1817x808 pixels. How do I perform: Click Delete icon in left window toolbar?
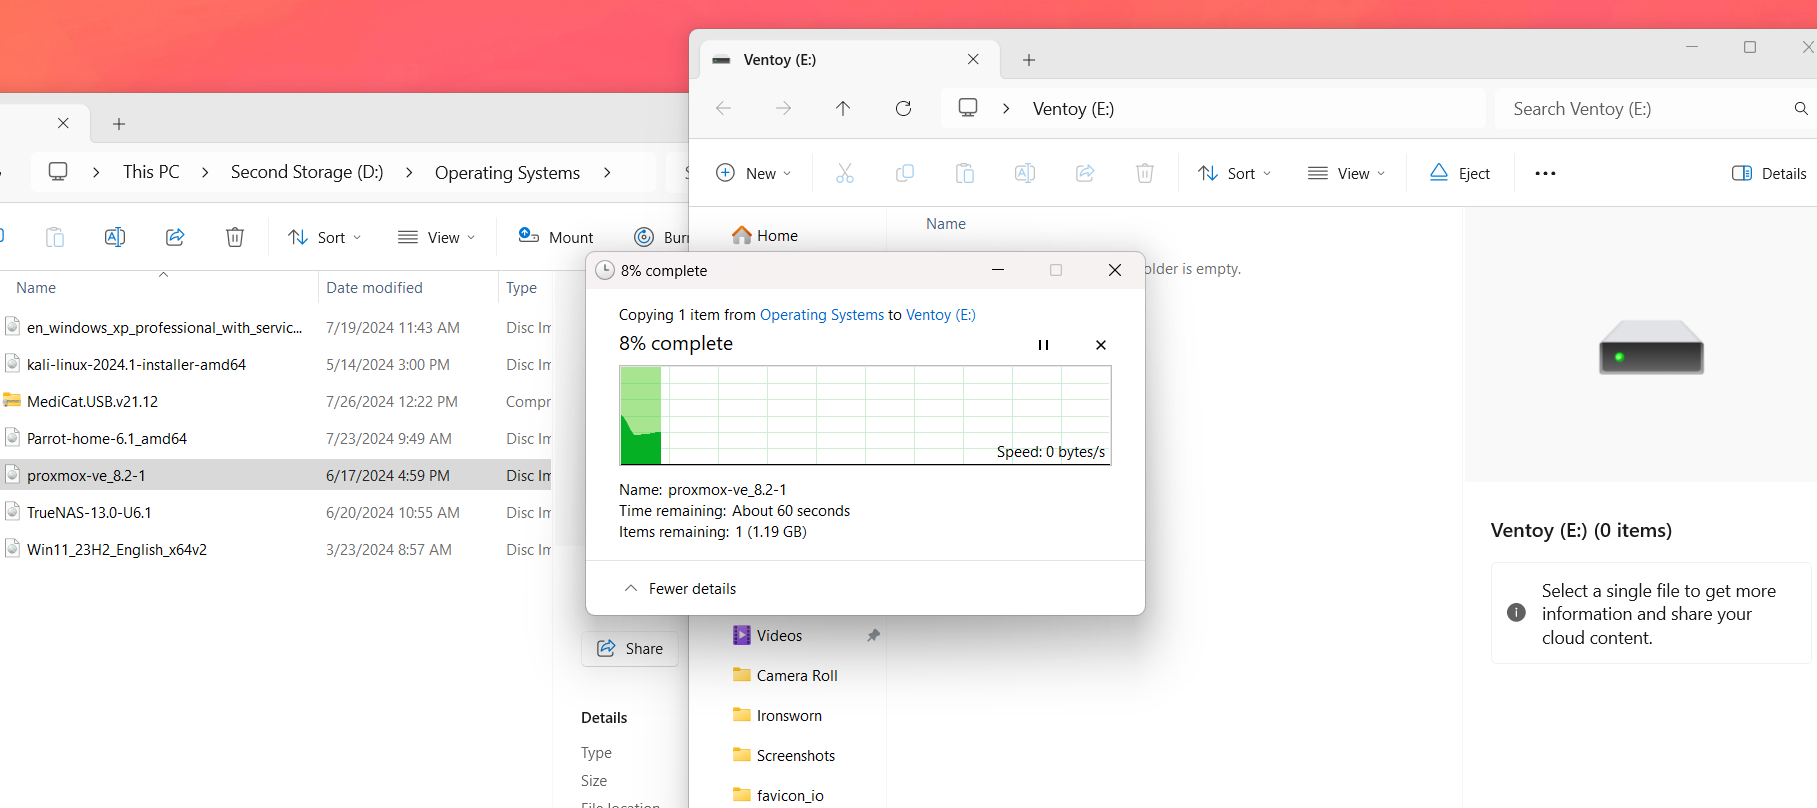tap(235, 237)
